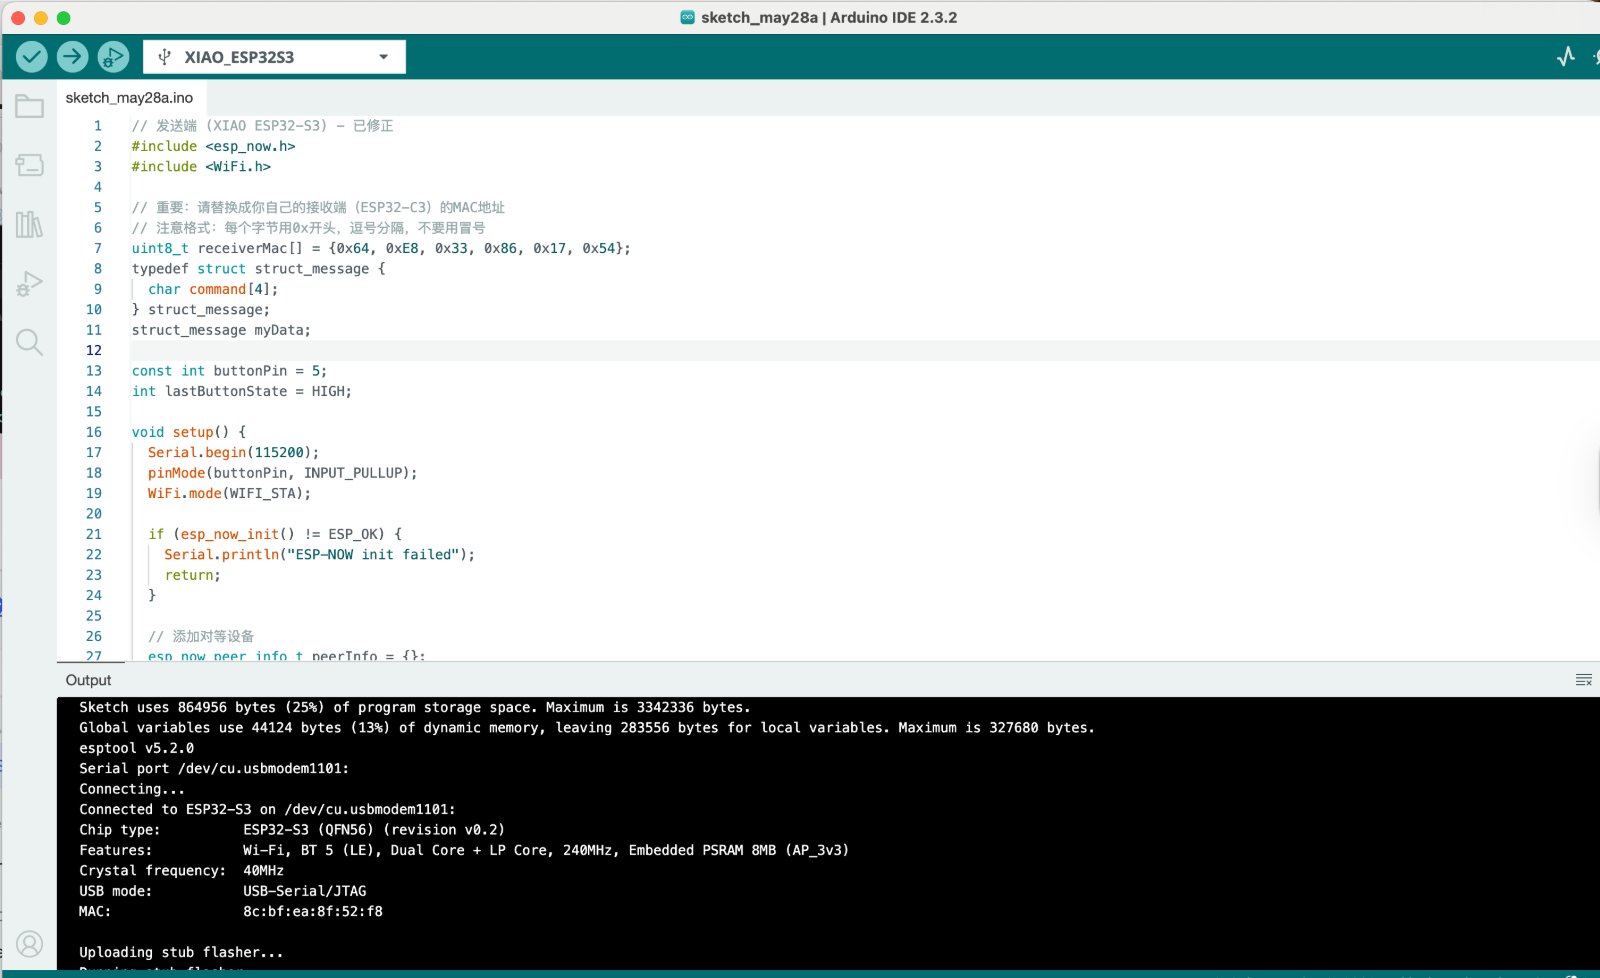Click the 'ESP-NOW init failed' println line
The width and height of the screenshot is (1600, 978).
click(319, 554)
